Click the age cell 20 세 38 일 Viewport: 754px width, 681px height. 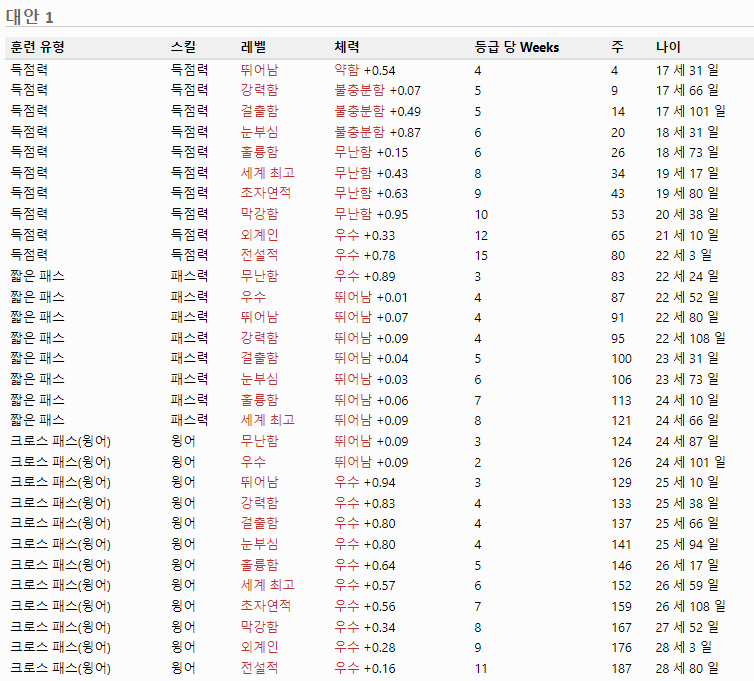pos(687,214)
